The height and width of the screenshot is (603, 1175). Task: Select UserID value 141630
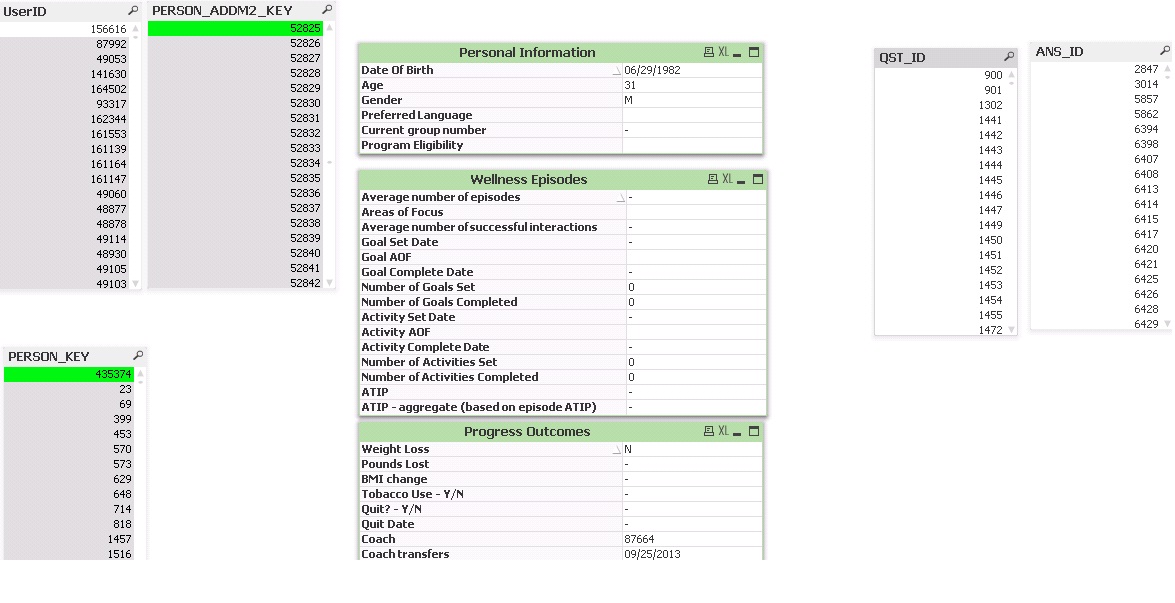pos(65,74)
